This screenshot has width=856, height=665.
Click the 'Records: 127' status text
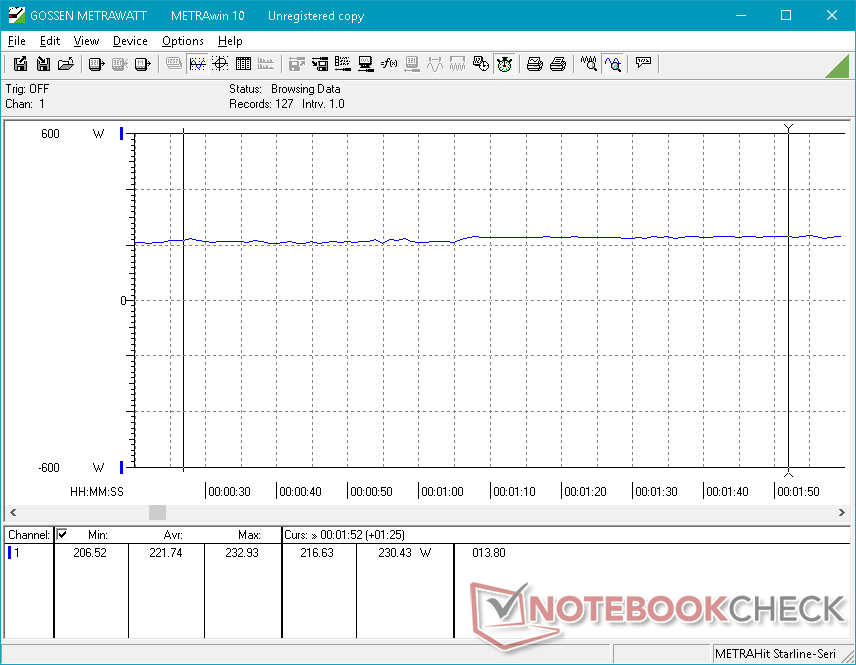tap(261, 104)
